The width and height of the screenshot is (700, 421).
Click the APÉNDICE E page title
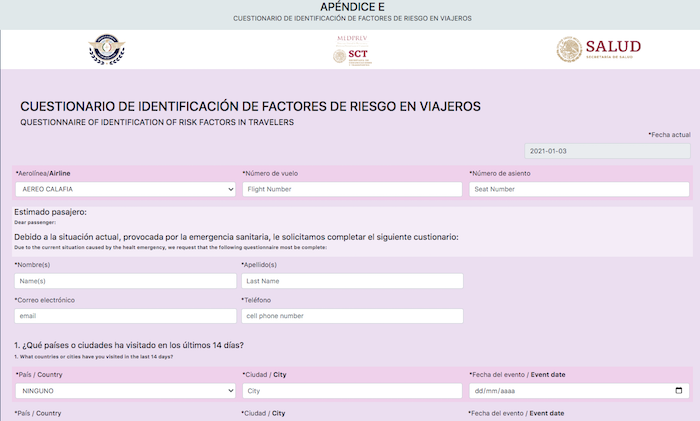pos(350,7)
